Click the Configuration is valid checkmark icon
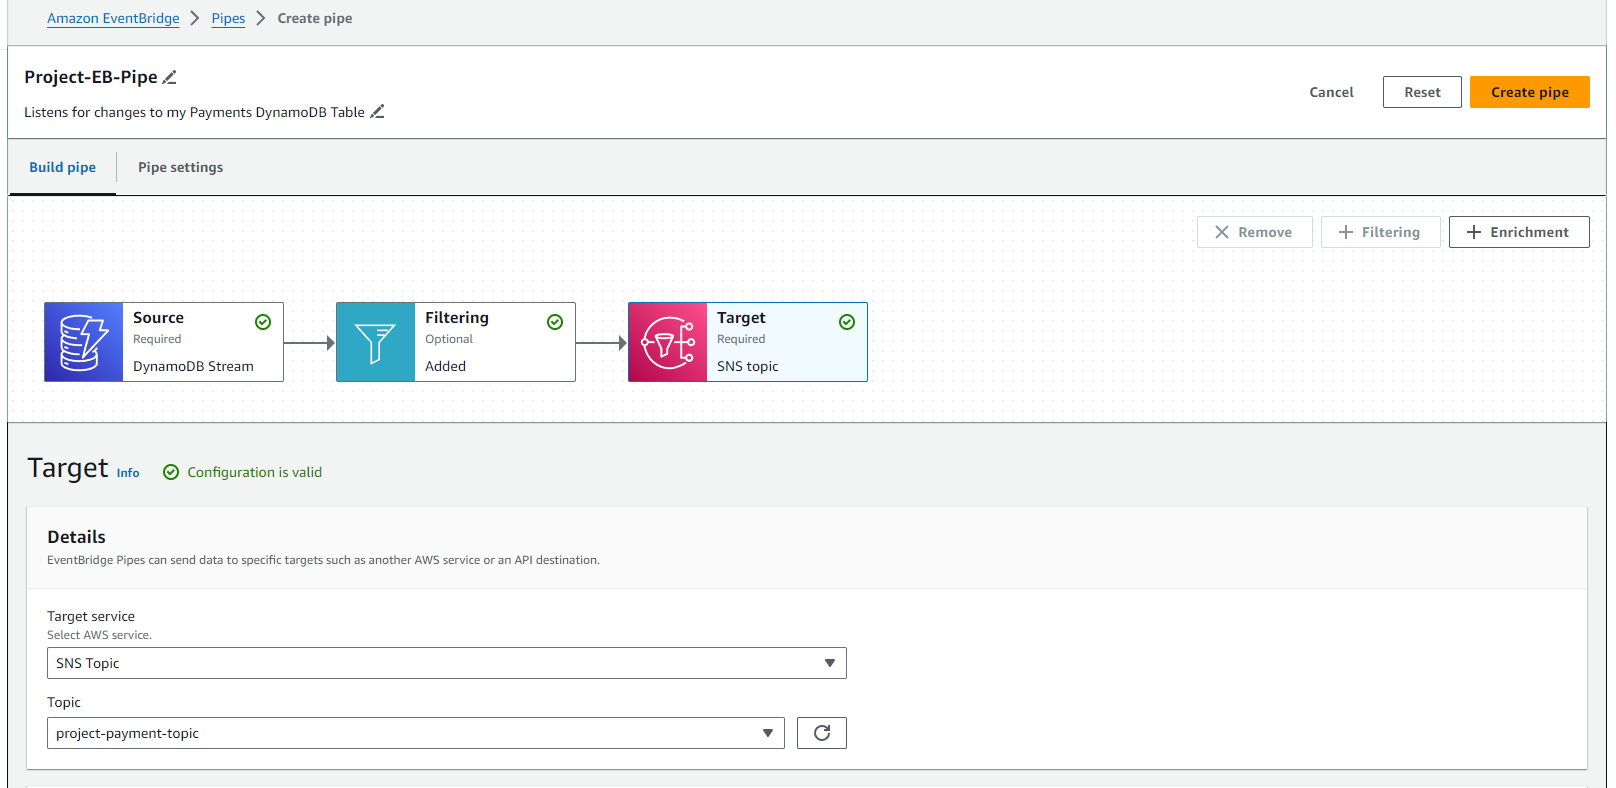 tap(171, 472)
